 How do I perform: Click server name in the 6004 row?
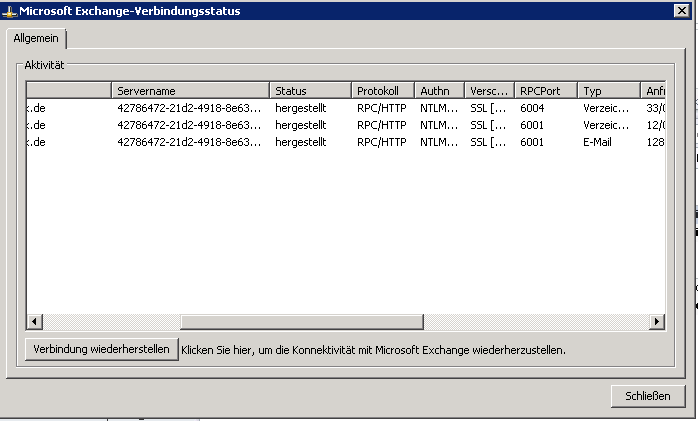(189, 108)
